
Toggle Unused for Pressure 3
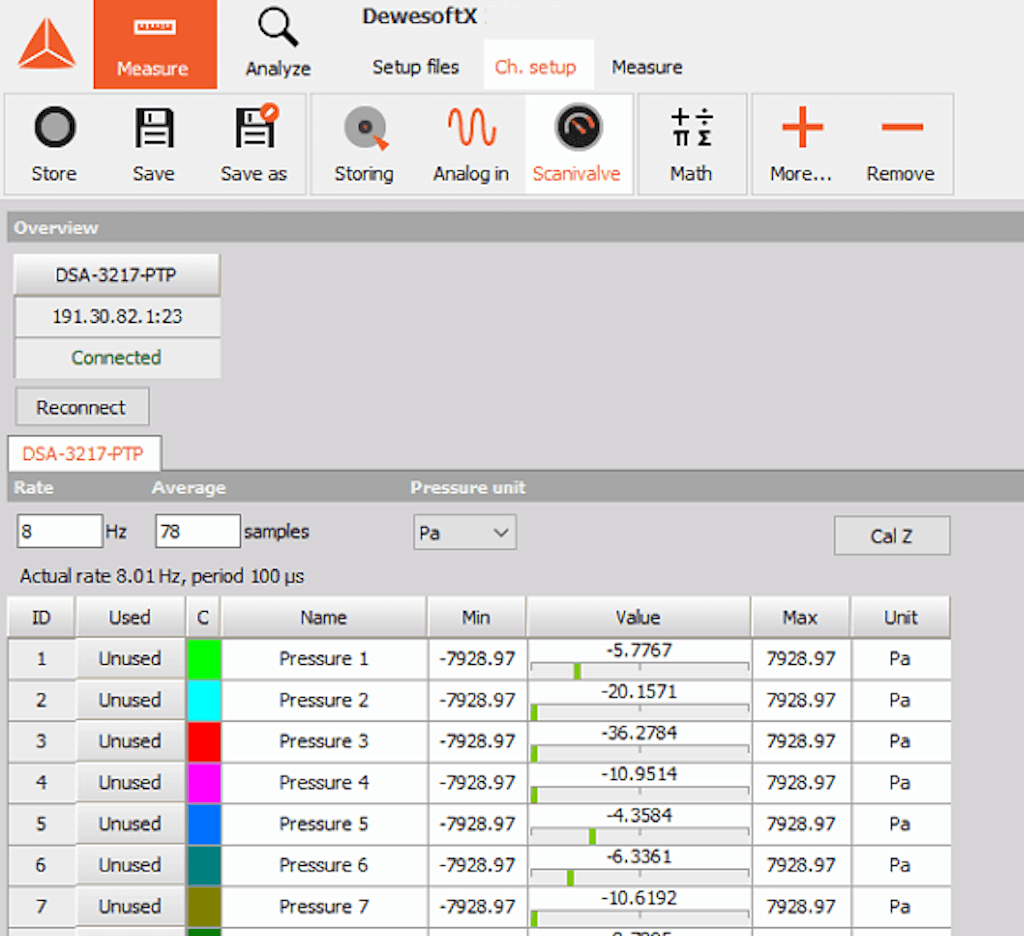130,741
